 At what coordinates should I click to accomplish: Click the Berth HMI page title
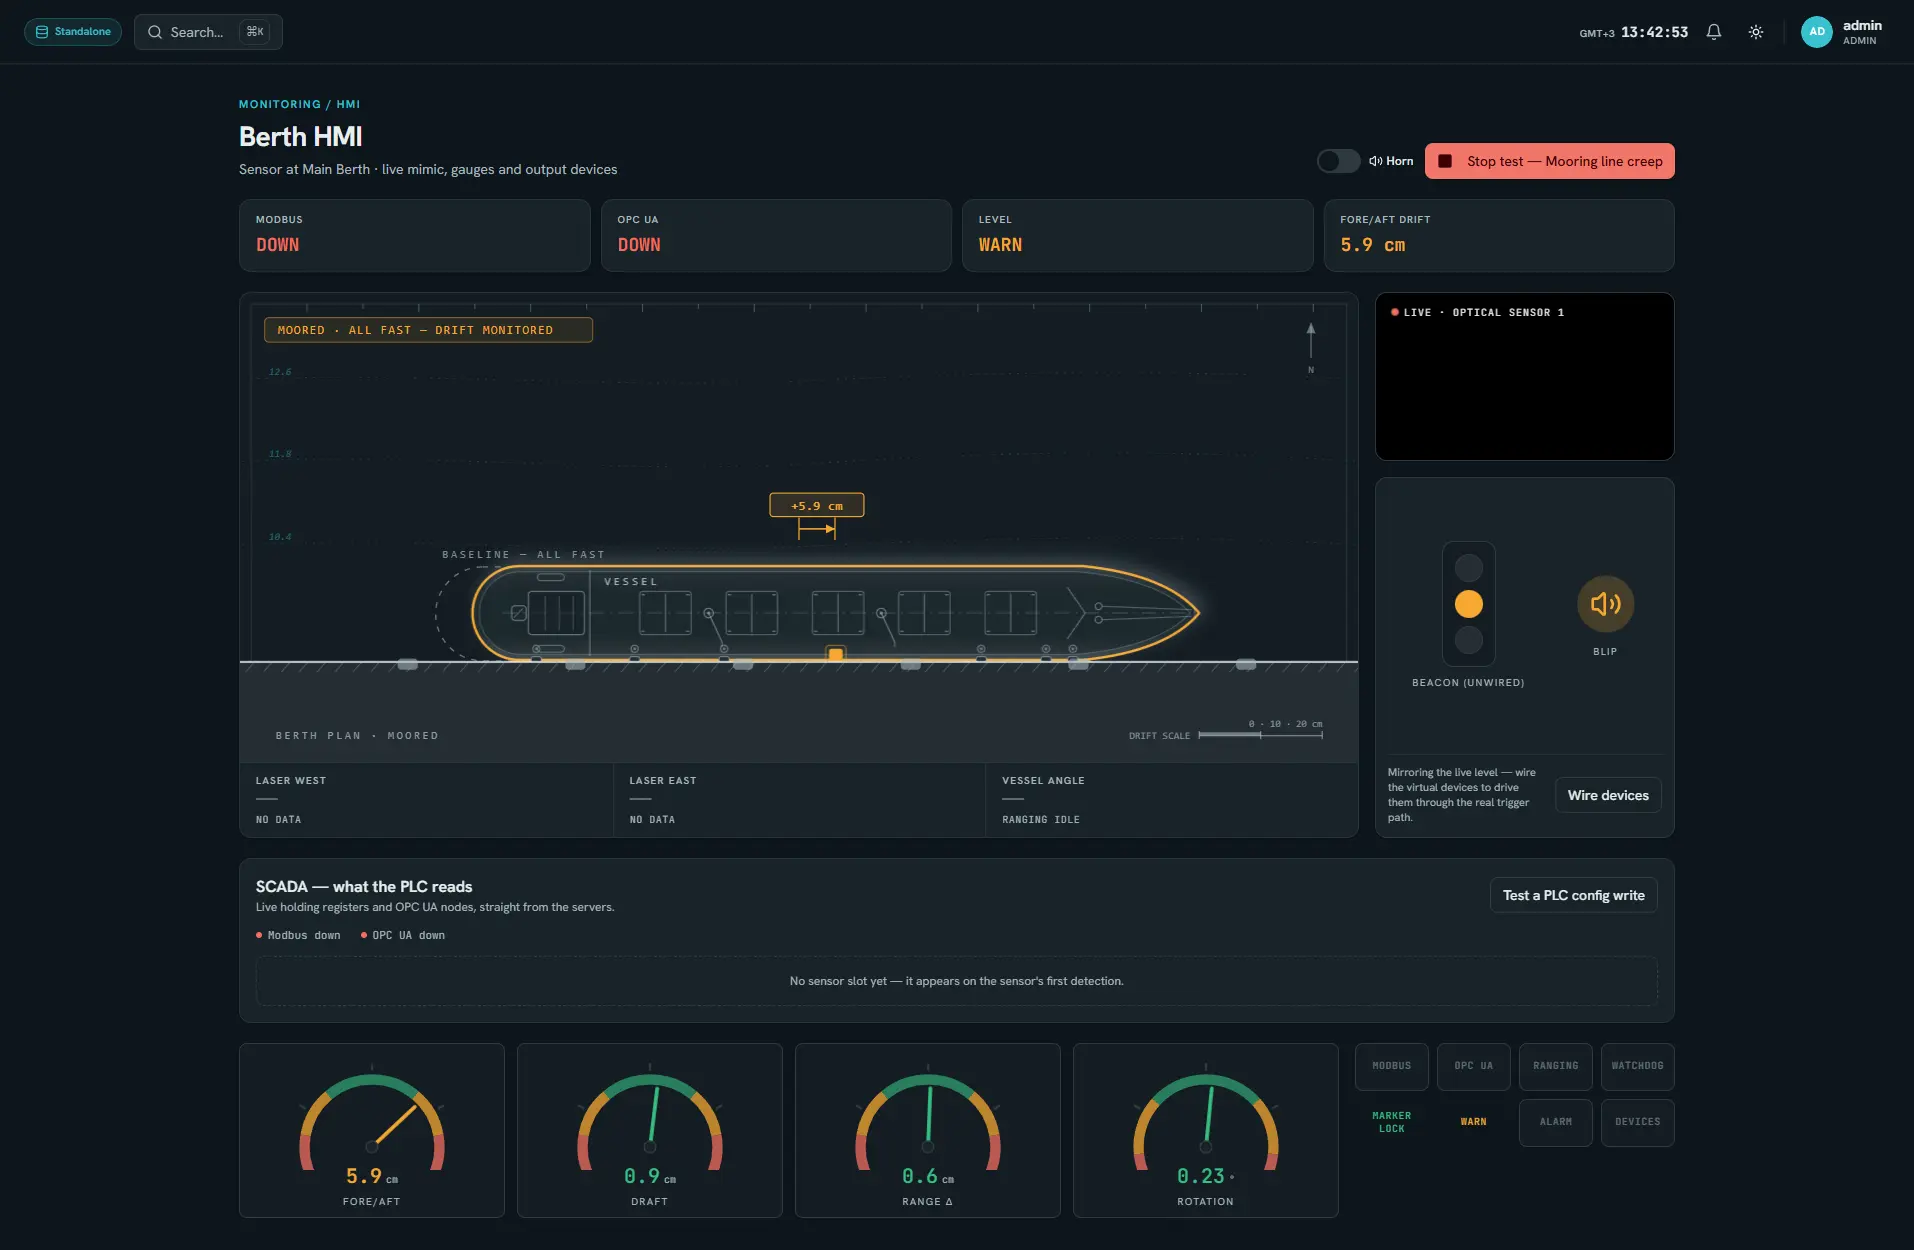[300, 136]
